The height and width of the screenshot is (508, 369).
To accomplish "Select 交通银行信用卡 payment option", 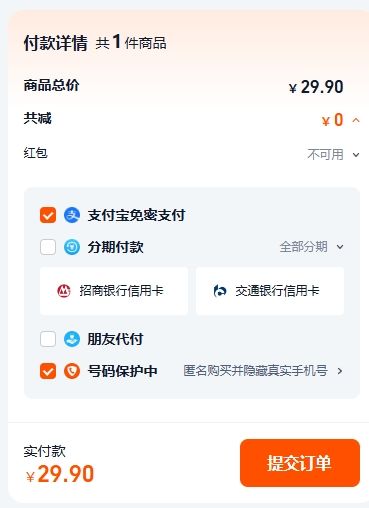I will 270,291.
